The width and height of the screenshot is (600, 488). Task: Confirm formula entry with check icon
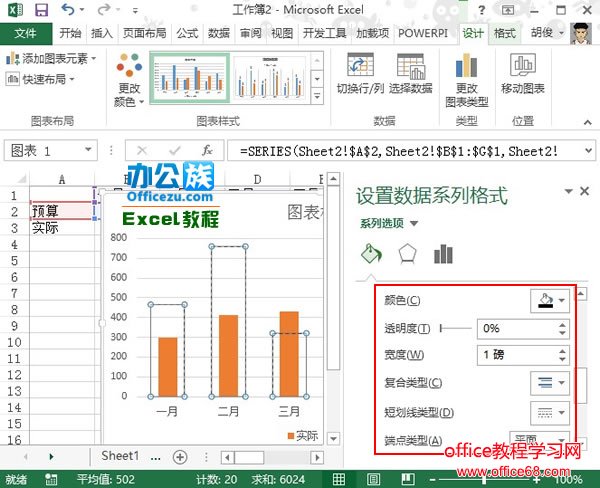pyautogui.click(x=175, y=150)
